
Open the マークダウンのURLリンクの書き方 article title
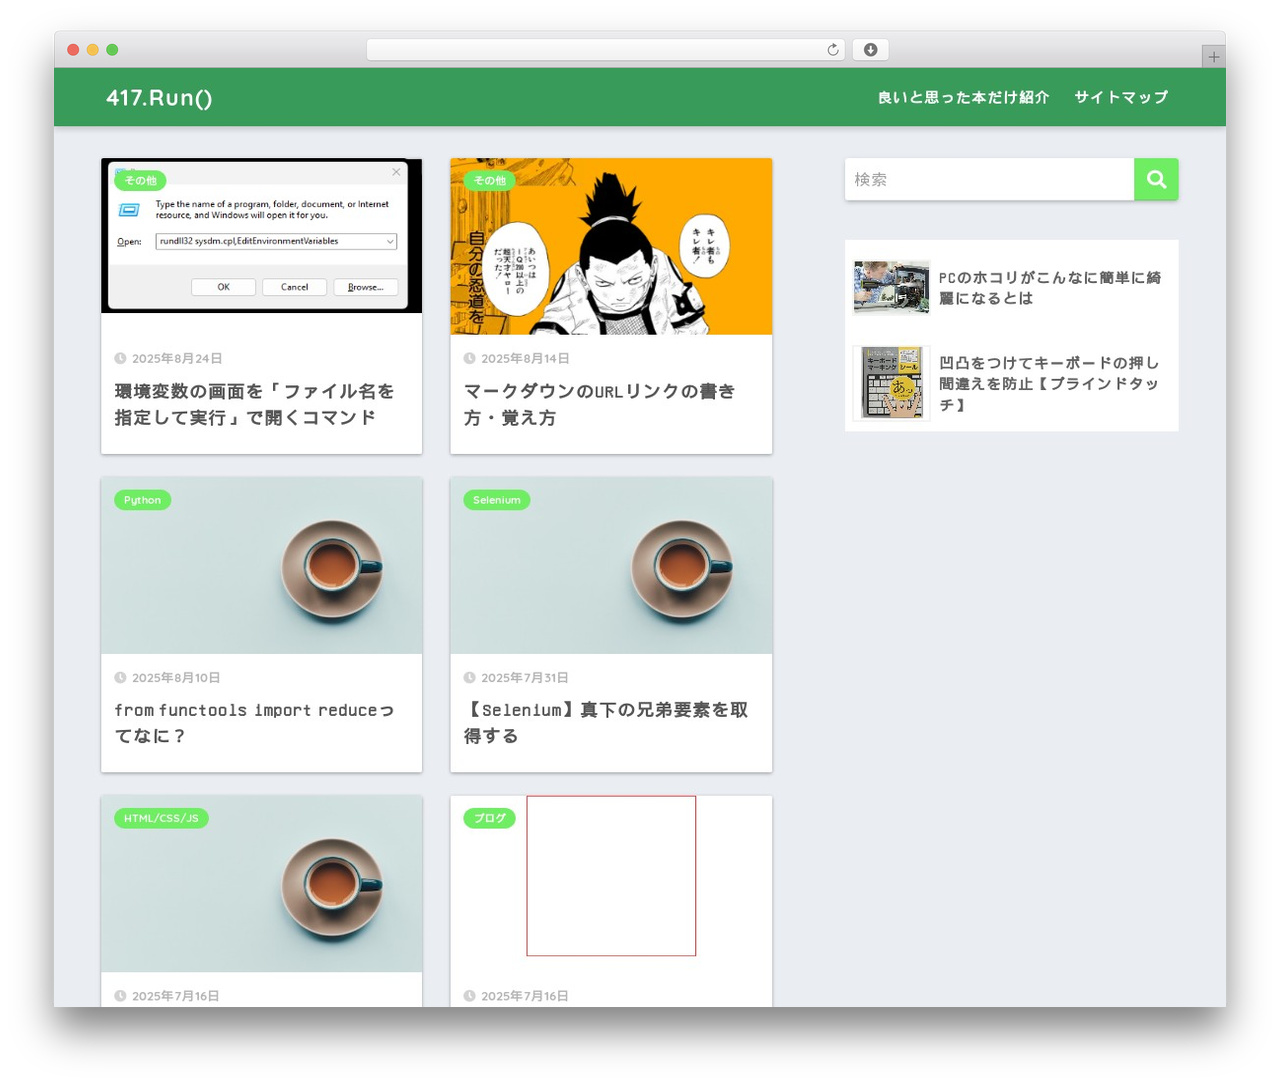[599, 404]
